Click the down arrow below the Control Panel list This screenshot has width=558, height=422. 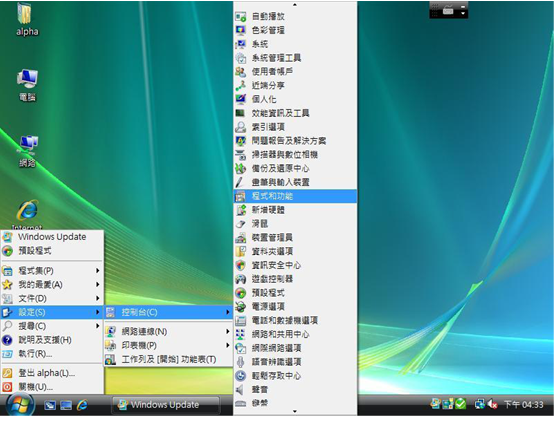click(x=295, y=412)
